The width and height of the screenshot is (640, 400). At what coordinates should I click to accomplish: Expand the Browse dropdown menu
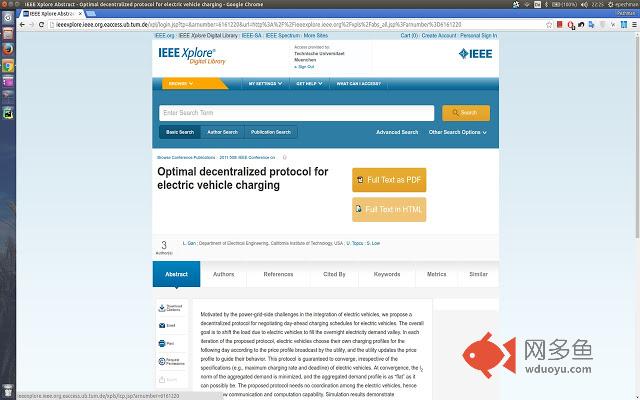pyautogui.click(x=180, y=83)
